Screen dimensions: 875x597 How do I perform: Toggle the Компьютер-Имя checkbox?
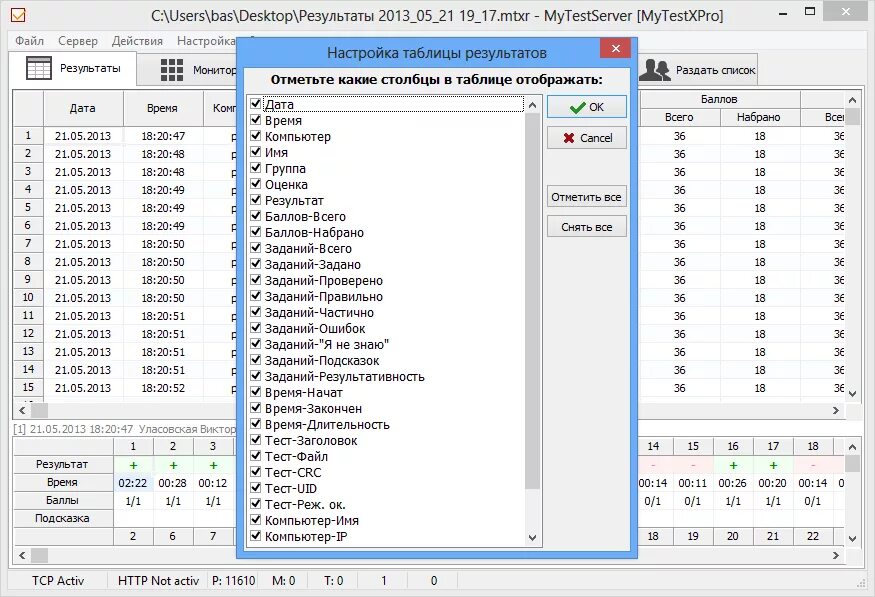pos(256,520)
